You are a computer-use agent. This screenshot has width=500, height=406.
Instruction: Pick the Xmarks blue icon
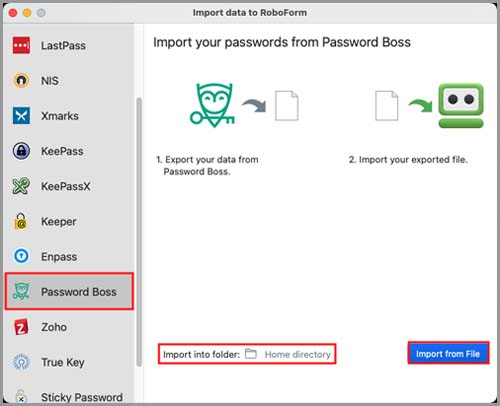click(21, 116)
